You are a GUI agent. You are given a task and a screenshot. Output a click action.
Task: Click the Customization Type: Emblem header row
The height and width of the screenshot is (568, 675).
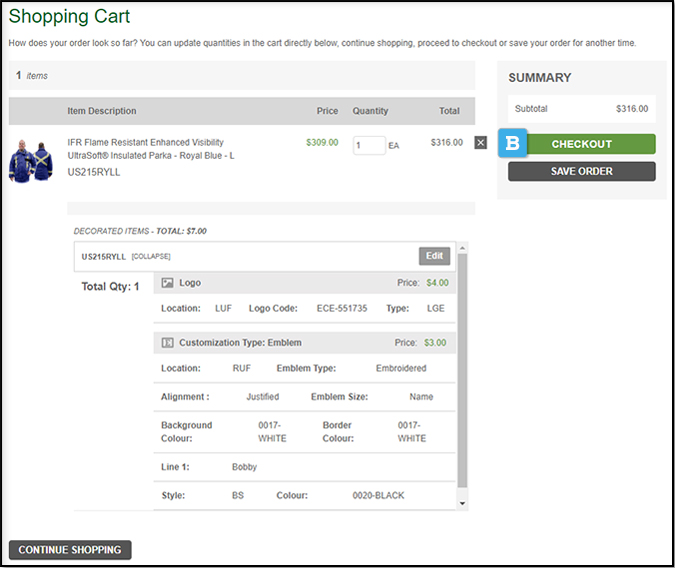click(x=304, y=343)
